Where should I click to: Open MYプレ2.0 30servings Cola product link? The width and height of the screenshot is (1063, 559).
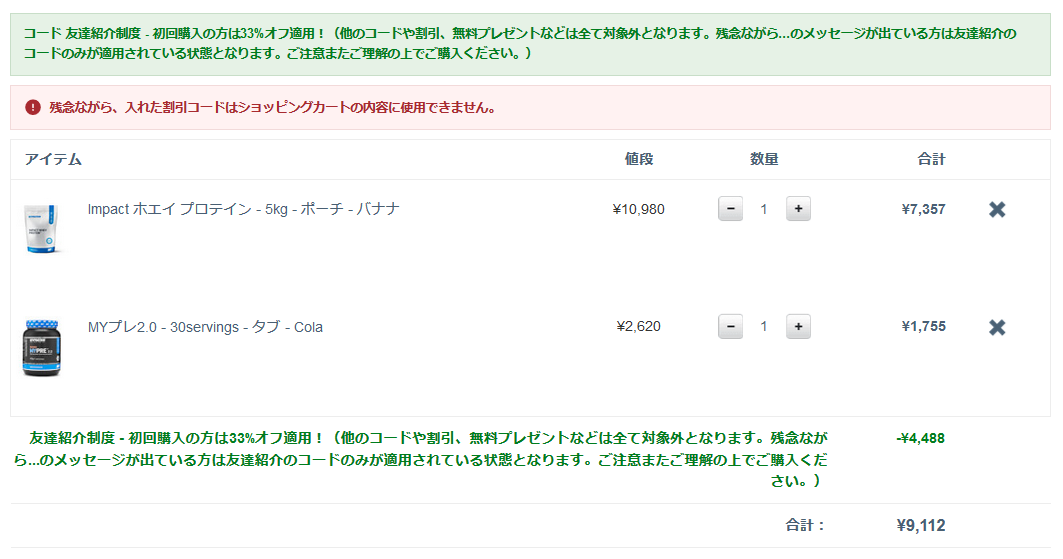click(205, 327)
